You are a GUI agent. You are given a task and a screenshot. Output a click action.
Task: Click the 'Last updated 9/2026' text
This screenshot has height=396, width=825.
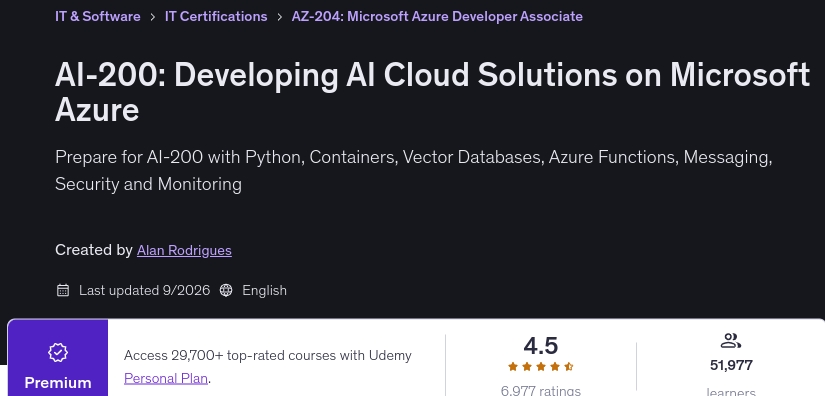[144, 290]
